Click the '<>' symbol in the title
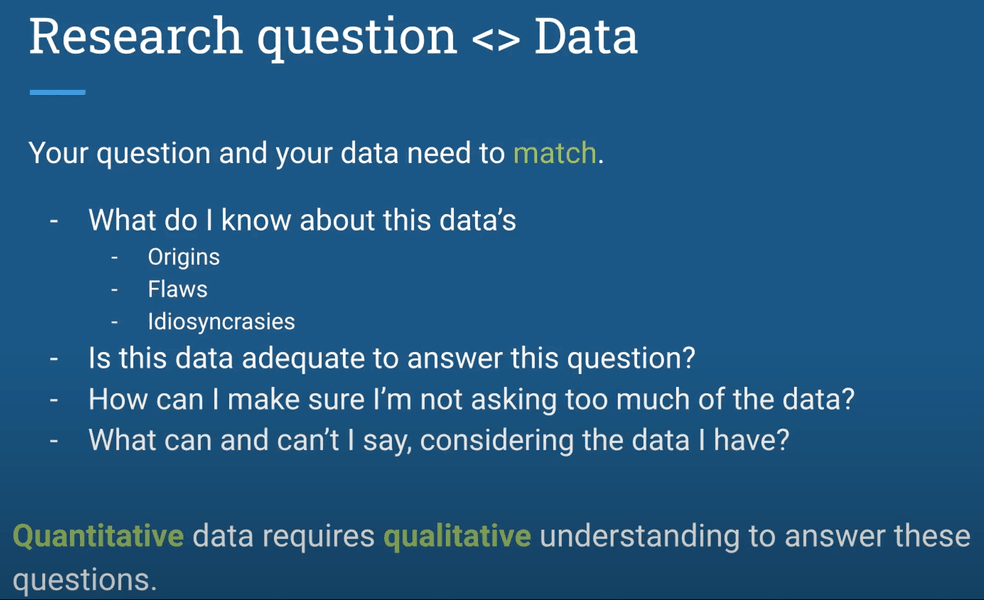 (x=495, y=40)
